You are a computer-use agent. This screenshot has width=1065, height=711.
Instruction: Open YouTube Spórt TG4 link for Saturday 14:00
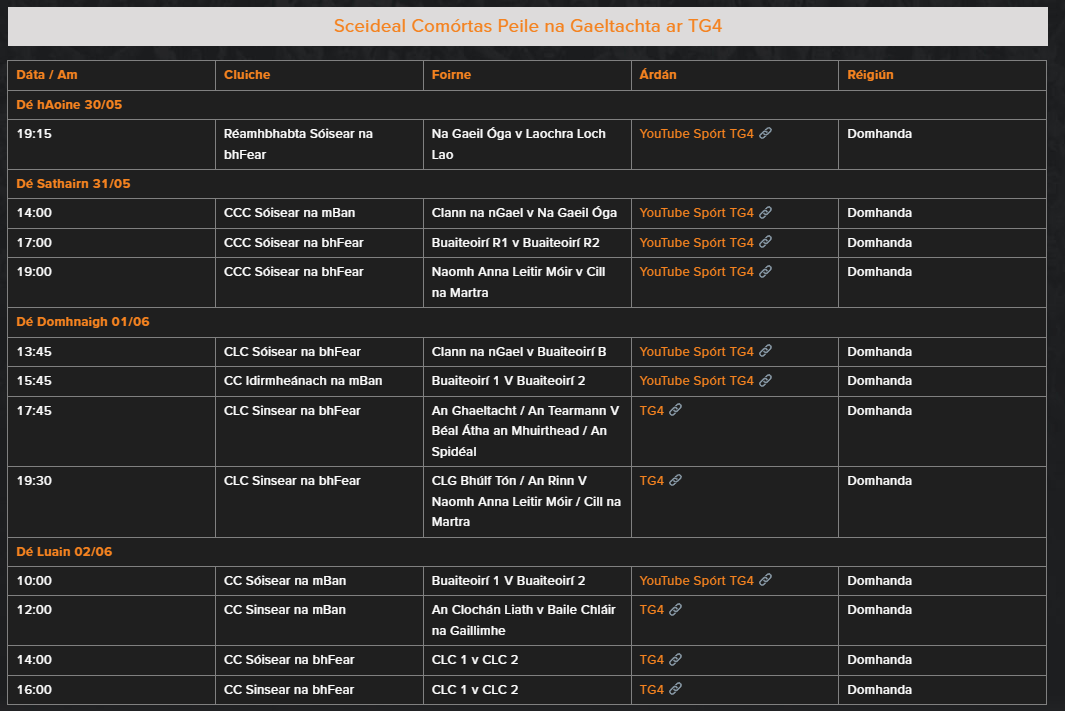click(696, 213)
